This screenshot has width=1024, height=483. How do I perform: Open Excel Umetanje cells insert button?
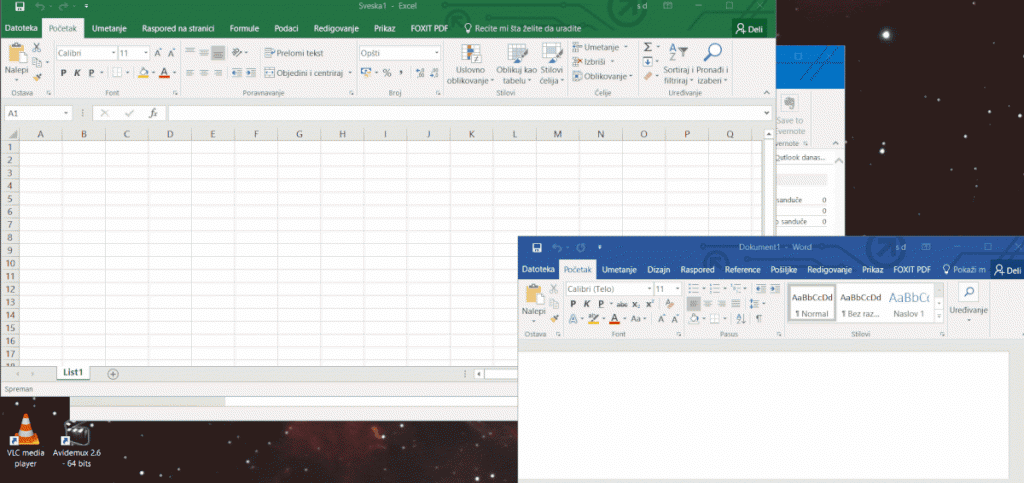pyautogui.click(x=601, y=47)
